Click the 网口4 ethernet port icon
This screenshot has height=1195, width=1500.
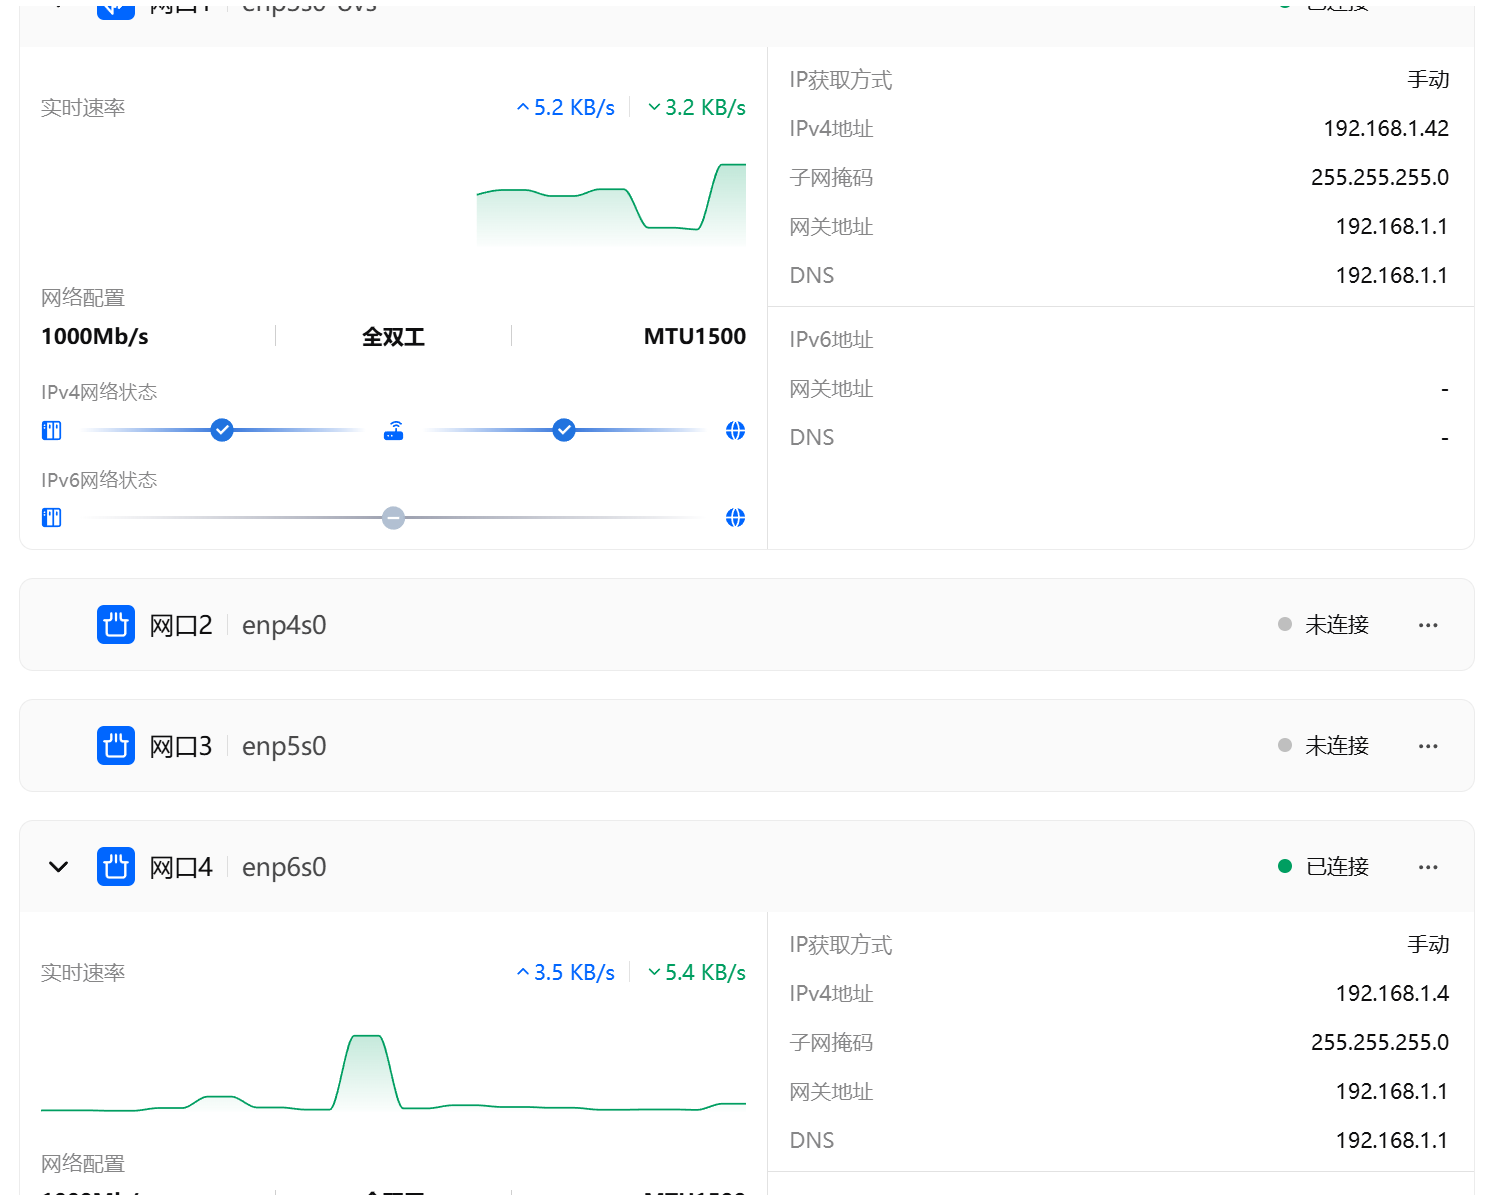[116, 867]
